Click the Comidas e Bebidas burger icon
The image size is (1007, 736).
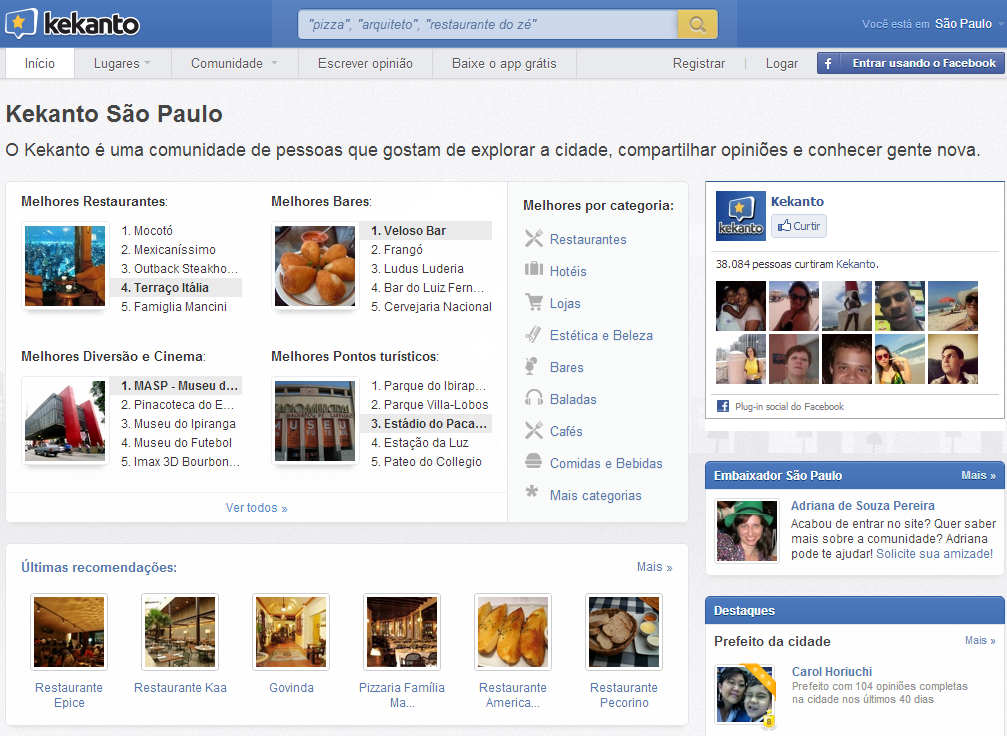[x=534, y=461]
